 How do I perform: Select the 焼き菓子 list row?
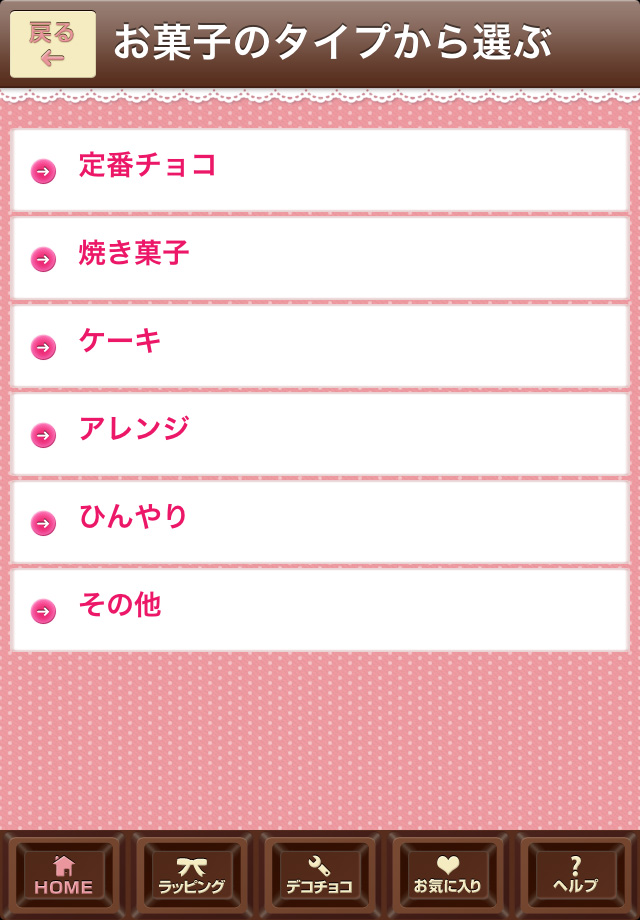click(x=320, y=257)
